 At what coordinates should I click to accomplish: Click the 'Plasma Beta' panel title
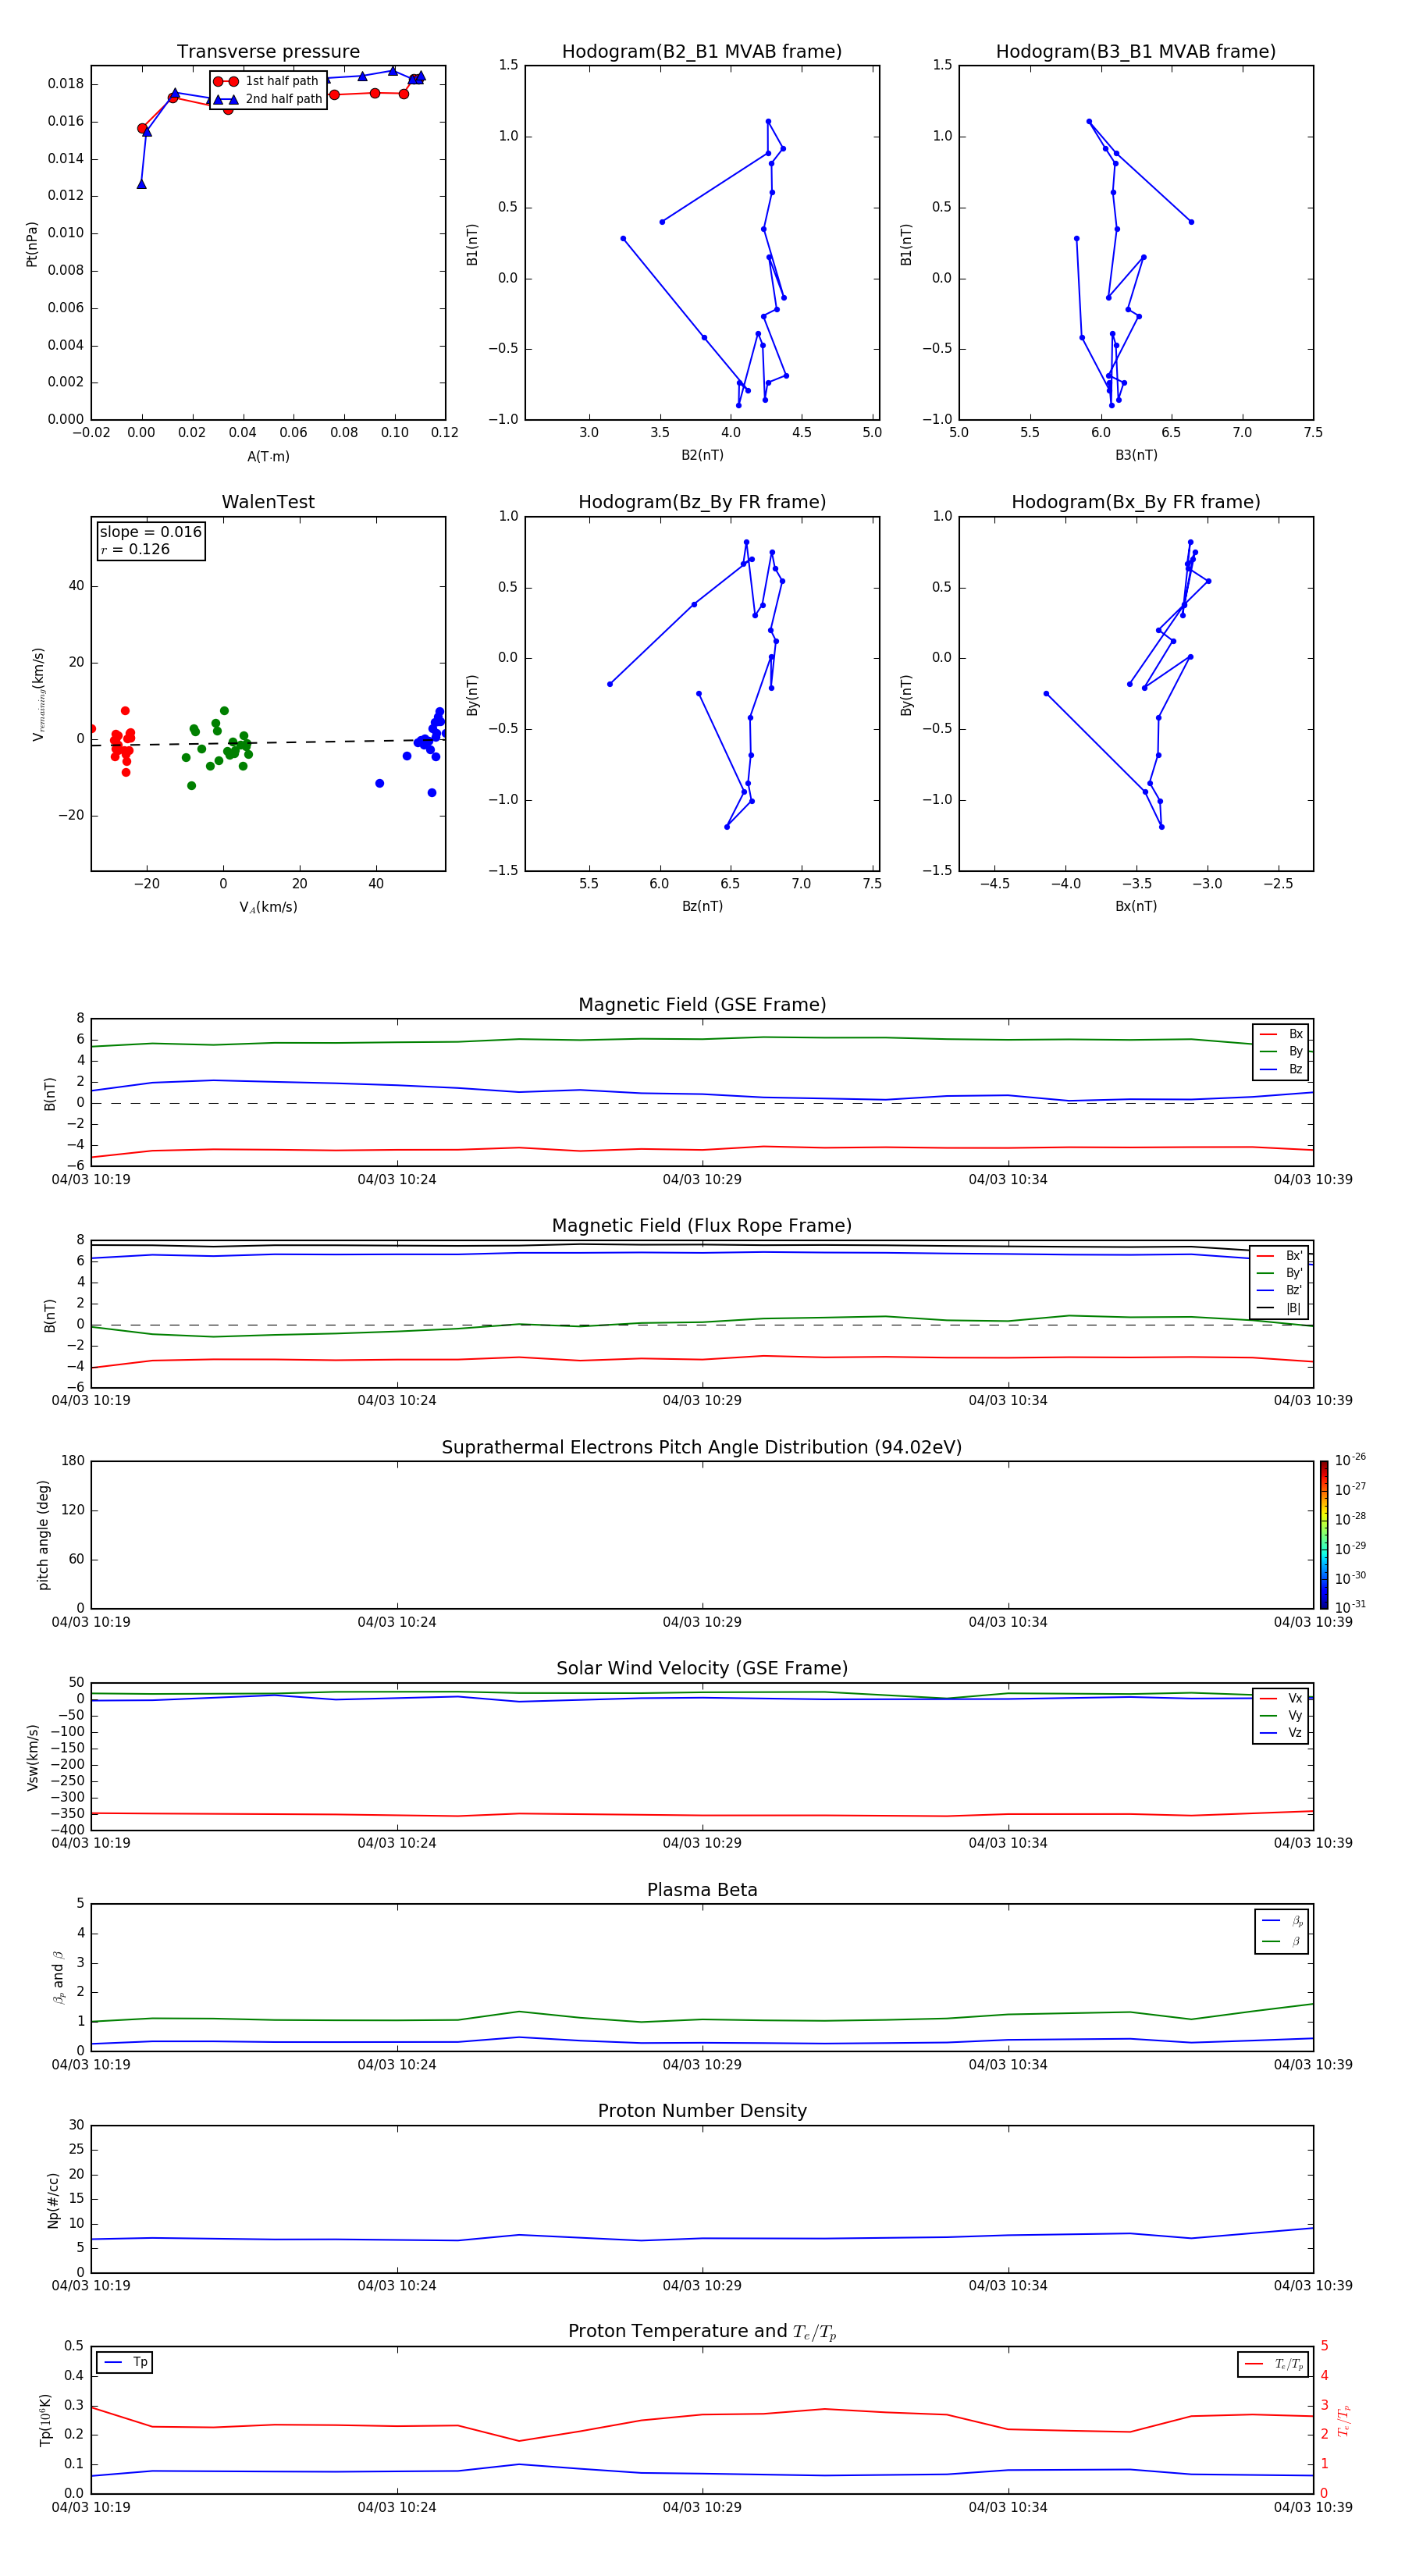tap(702, 1890)
